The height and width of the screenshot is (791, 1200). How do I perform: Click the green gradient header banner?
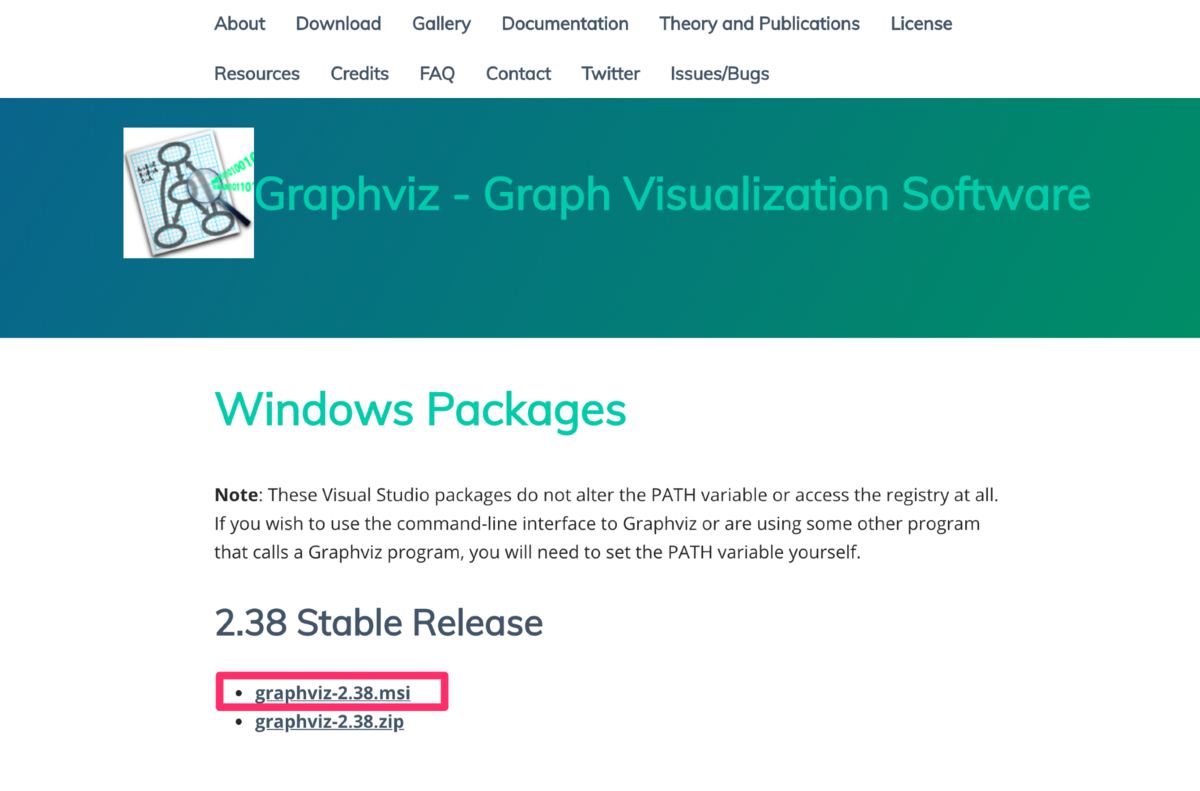click(x=600, y=218)
